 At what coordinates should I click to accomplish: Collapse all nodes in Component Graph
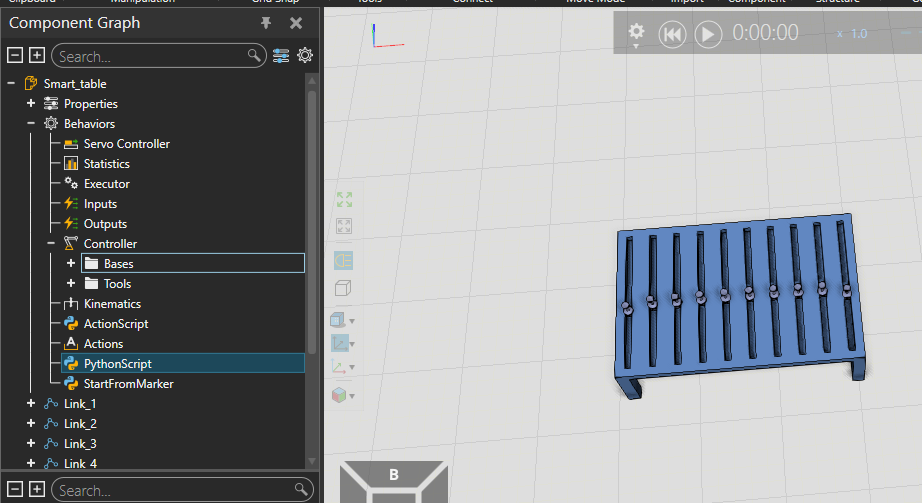click(x=15, y=55)
